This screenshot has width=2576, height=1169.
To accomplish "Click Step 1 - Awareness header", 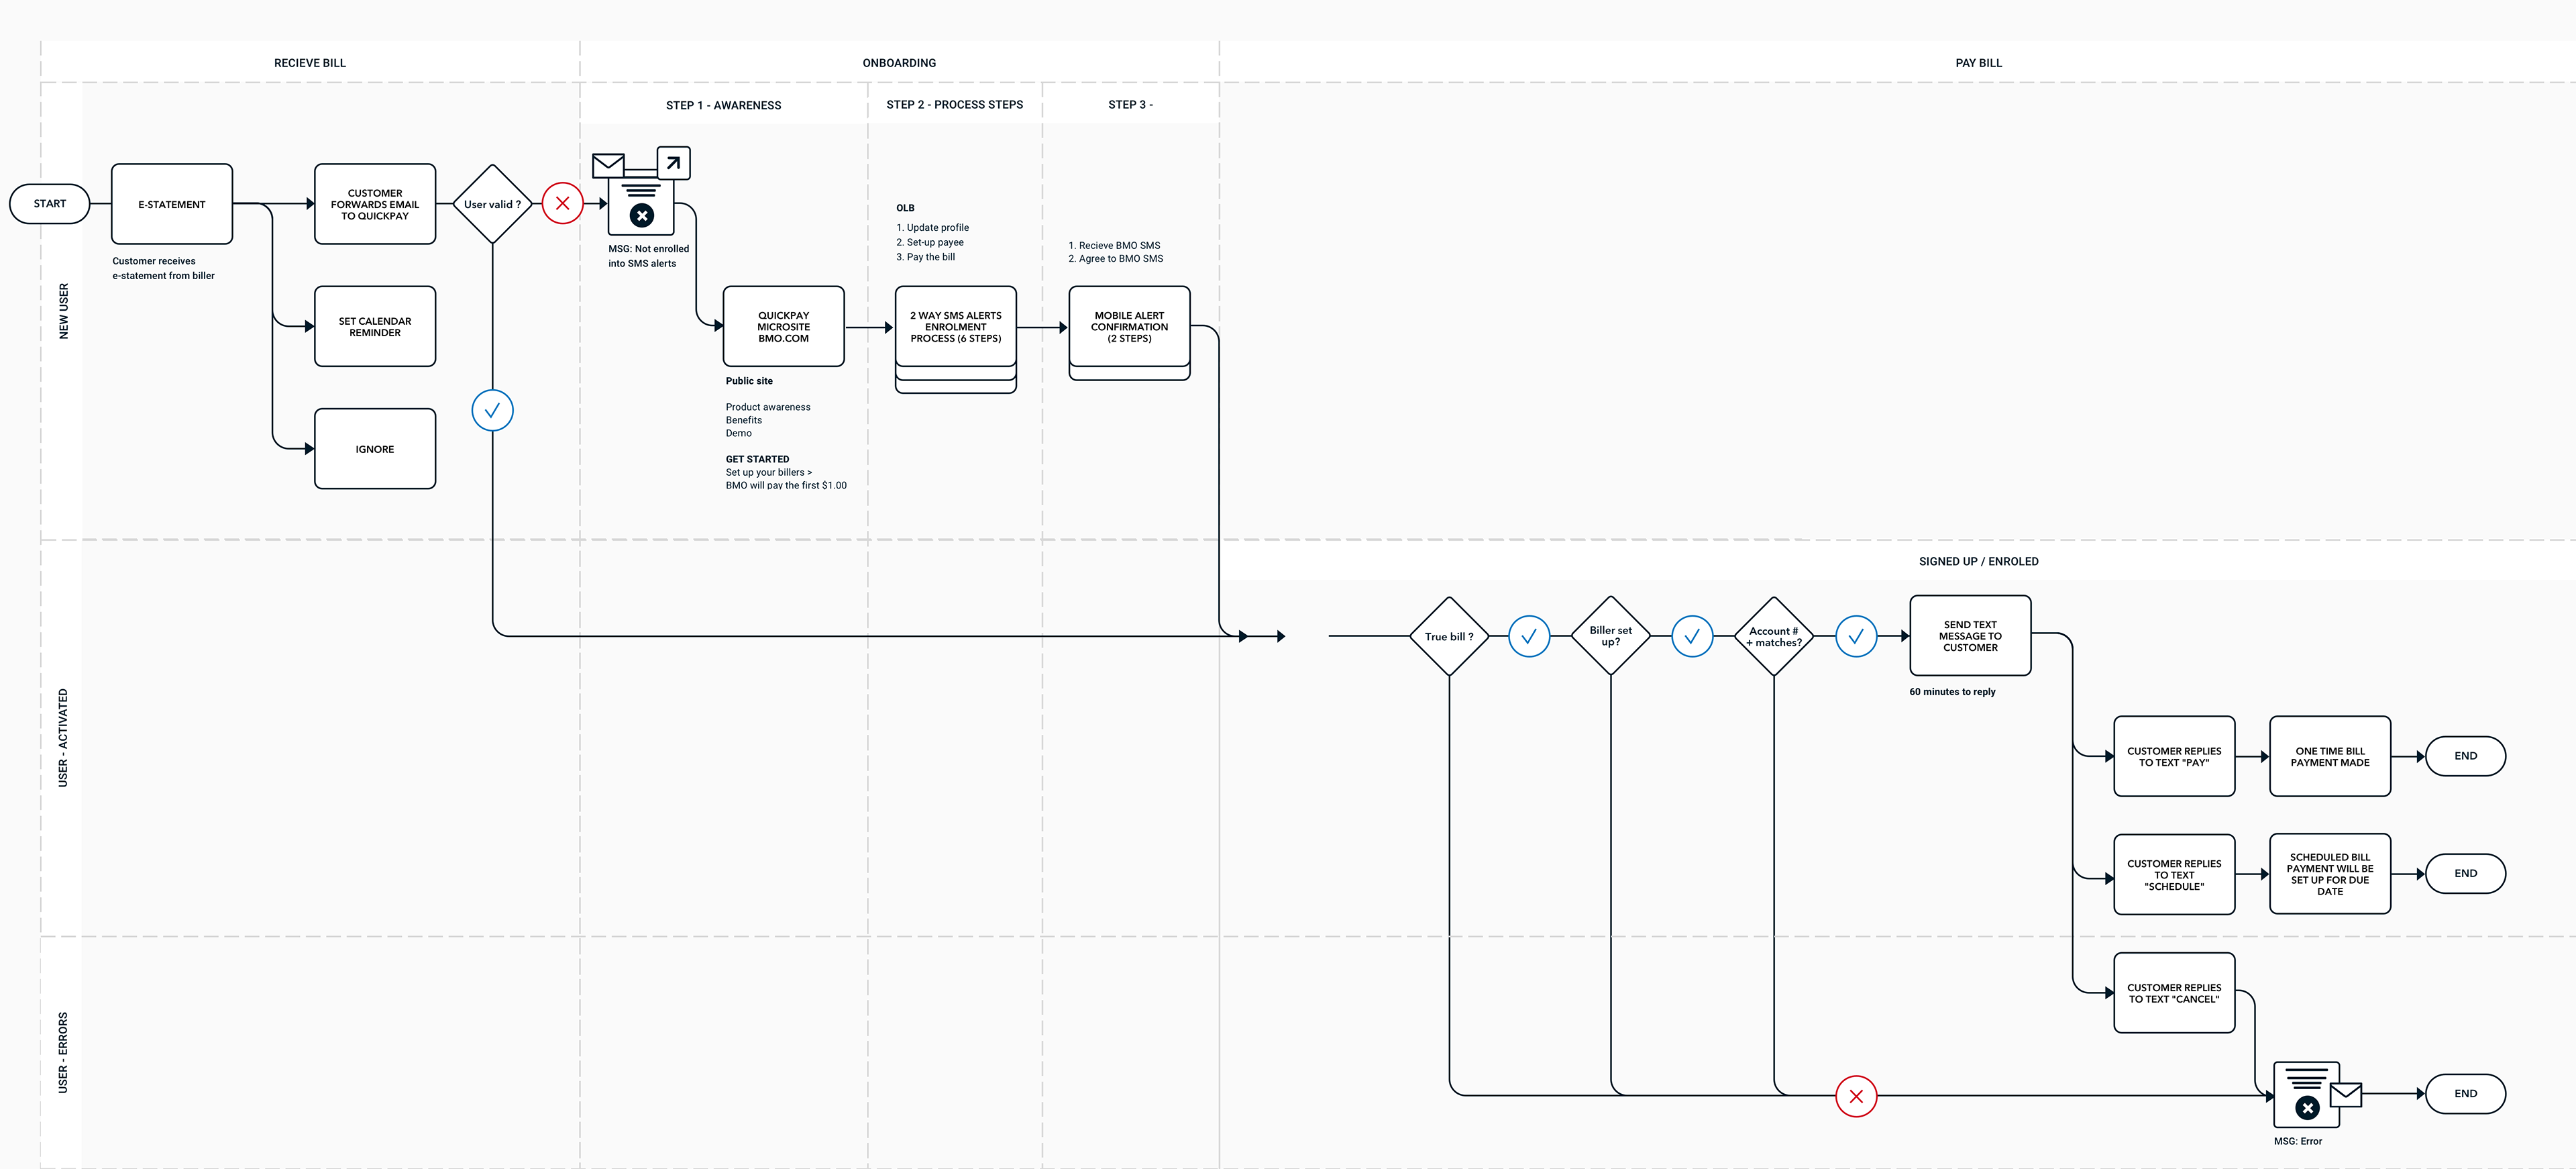I will [723, 105].
